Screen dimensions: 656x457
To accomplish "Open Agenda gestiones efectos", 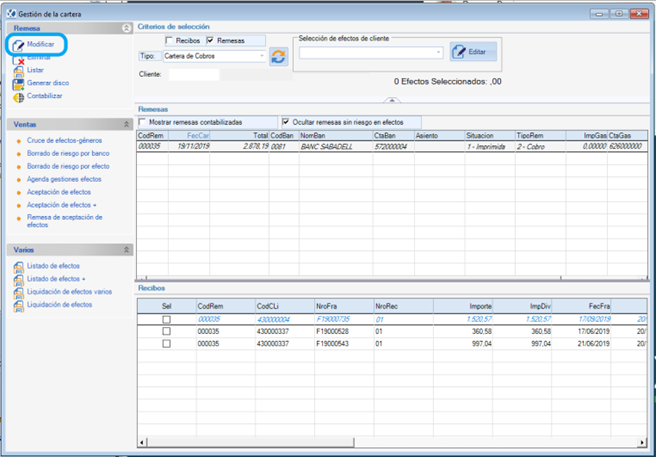I will click(x=64, y=179).
